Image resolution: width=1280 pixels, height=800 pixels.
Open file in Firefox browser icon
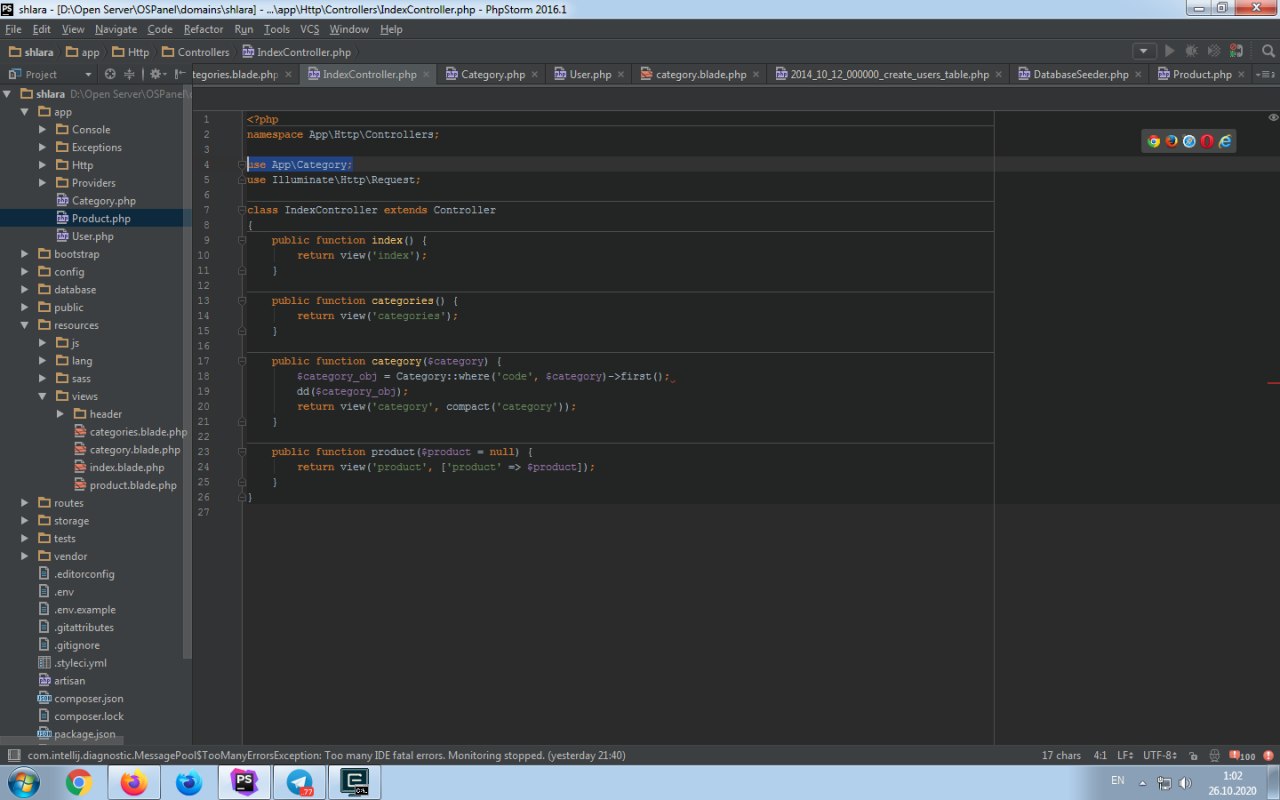(1171, 141)
